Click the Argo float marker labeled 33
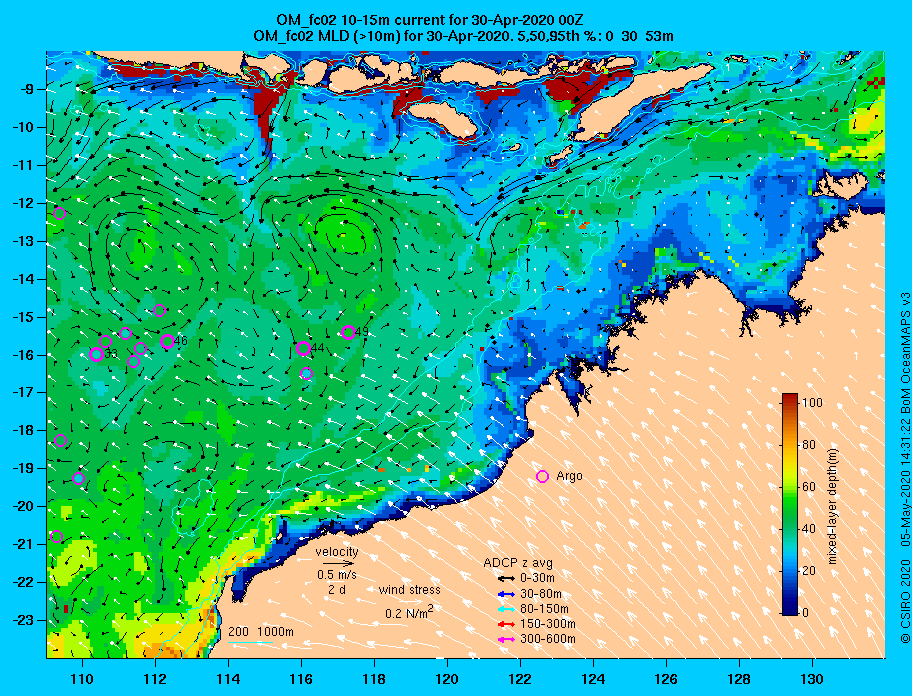Image resolution: width=912 pixels, height=696 pixels. pyautogui.click(x=97, y=355)
